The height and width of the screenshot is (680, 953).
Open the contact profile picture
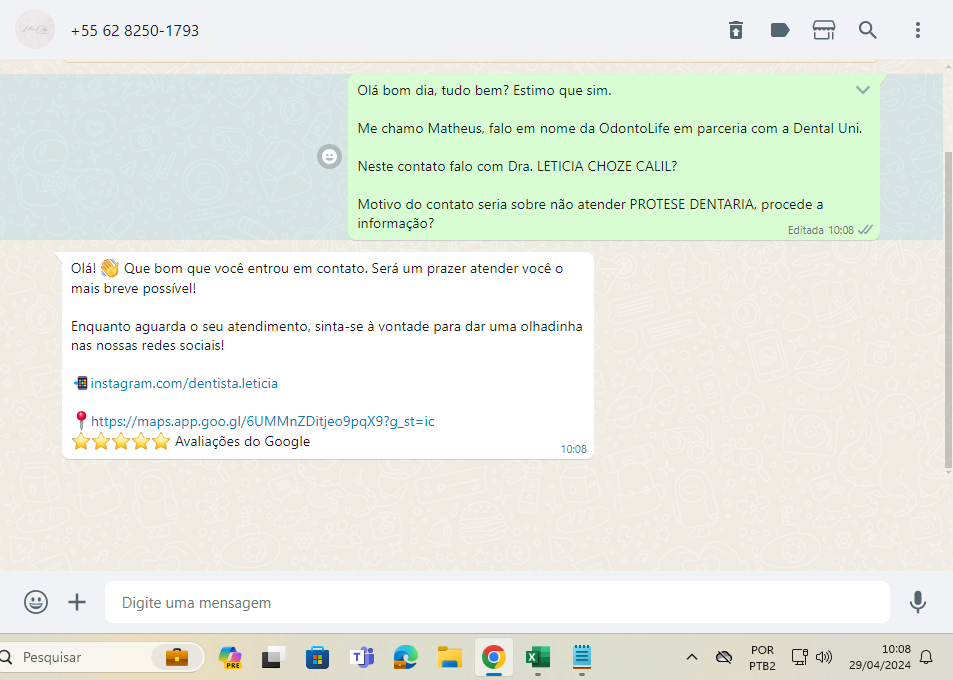[x=35, y=29]
